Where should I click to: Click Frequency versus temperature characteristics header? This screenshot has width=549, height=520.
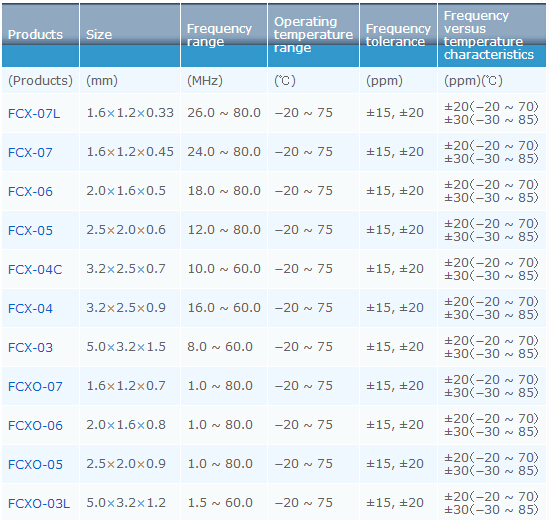pyautogui.click(x=492, y=35)
